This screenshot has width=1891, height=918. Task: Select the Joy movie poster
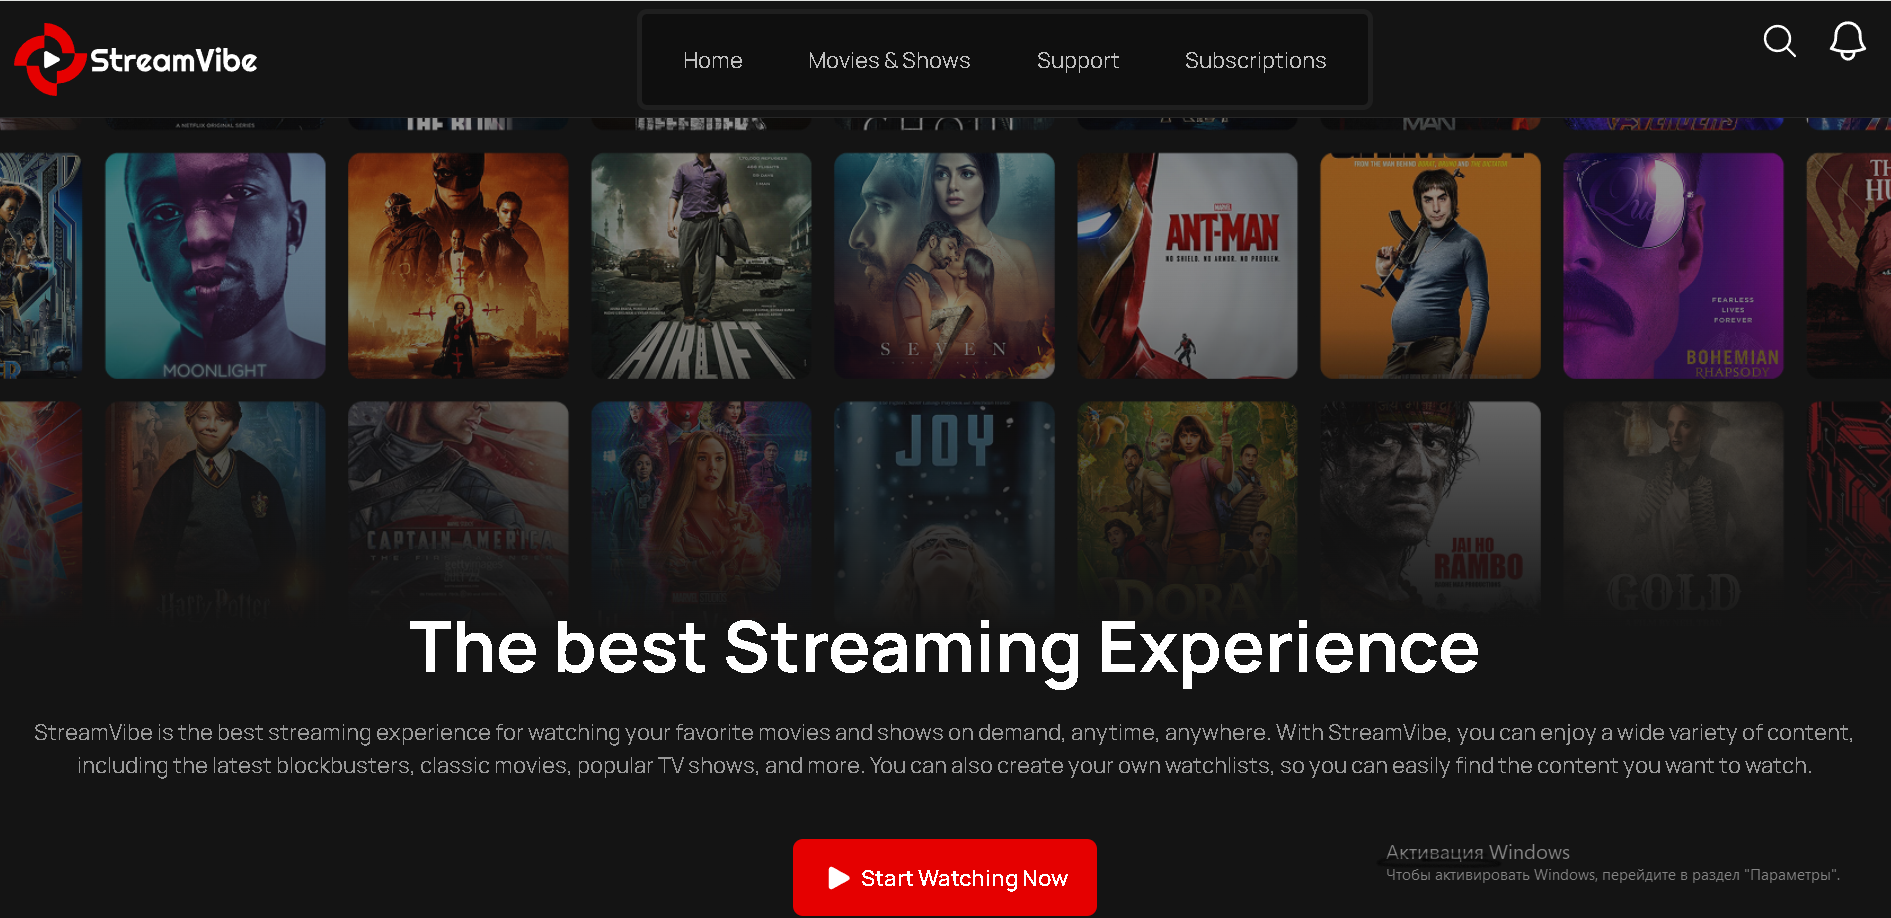click(944, 514)
